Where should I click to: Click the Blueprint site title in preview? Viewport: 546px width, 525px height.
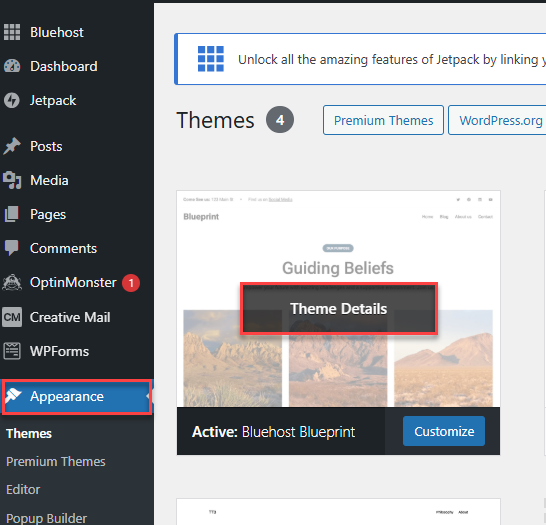[201, 217]
